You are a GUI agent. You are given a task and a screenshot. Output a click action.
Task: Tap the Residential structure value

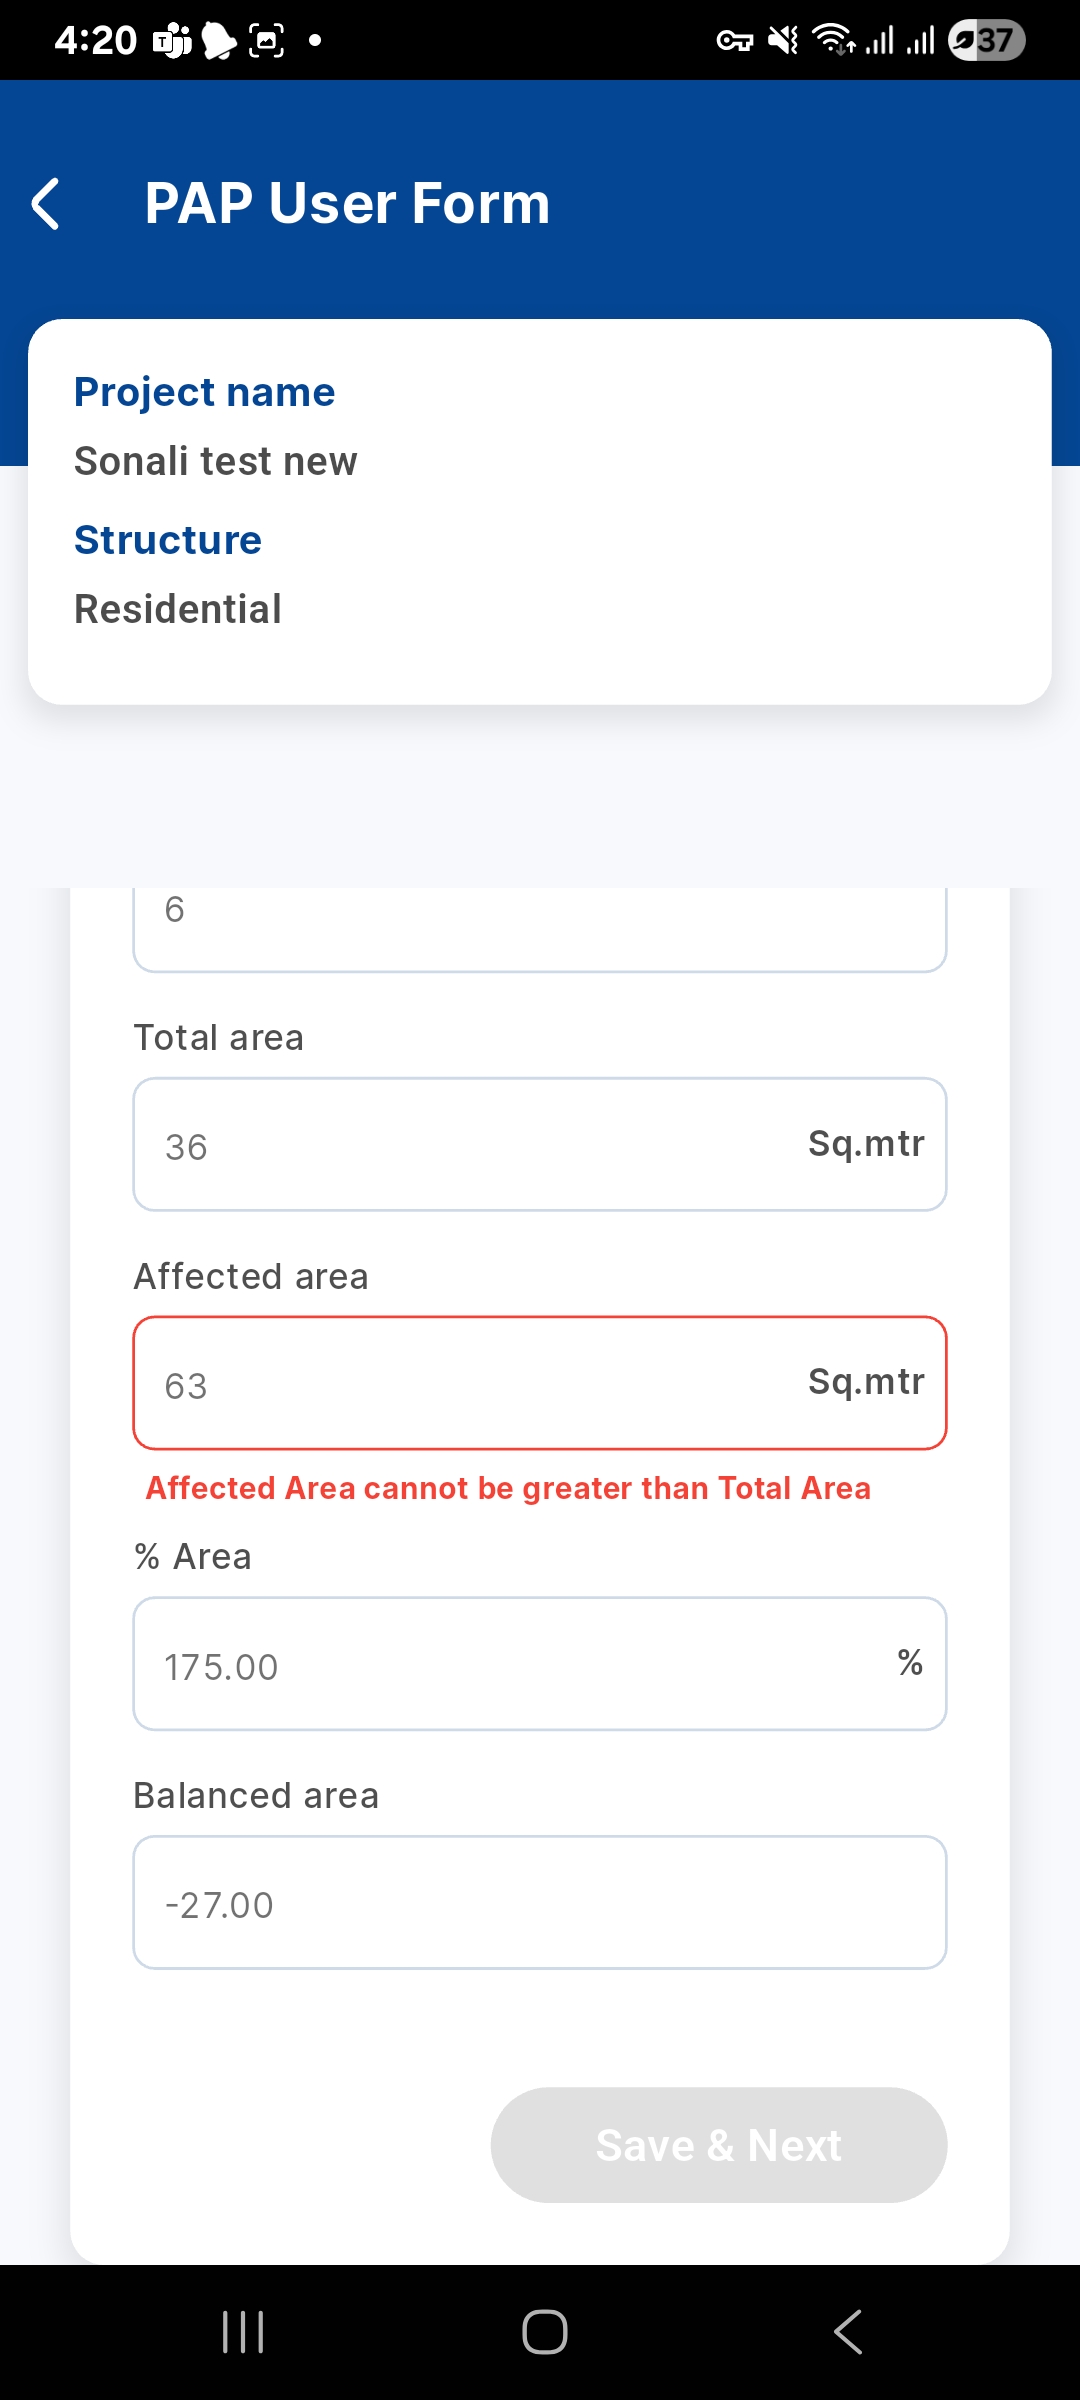pyautogui.click(x=178, y=609)
